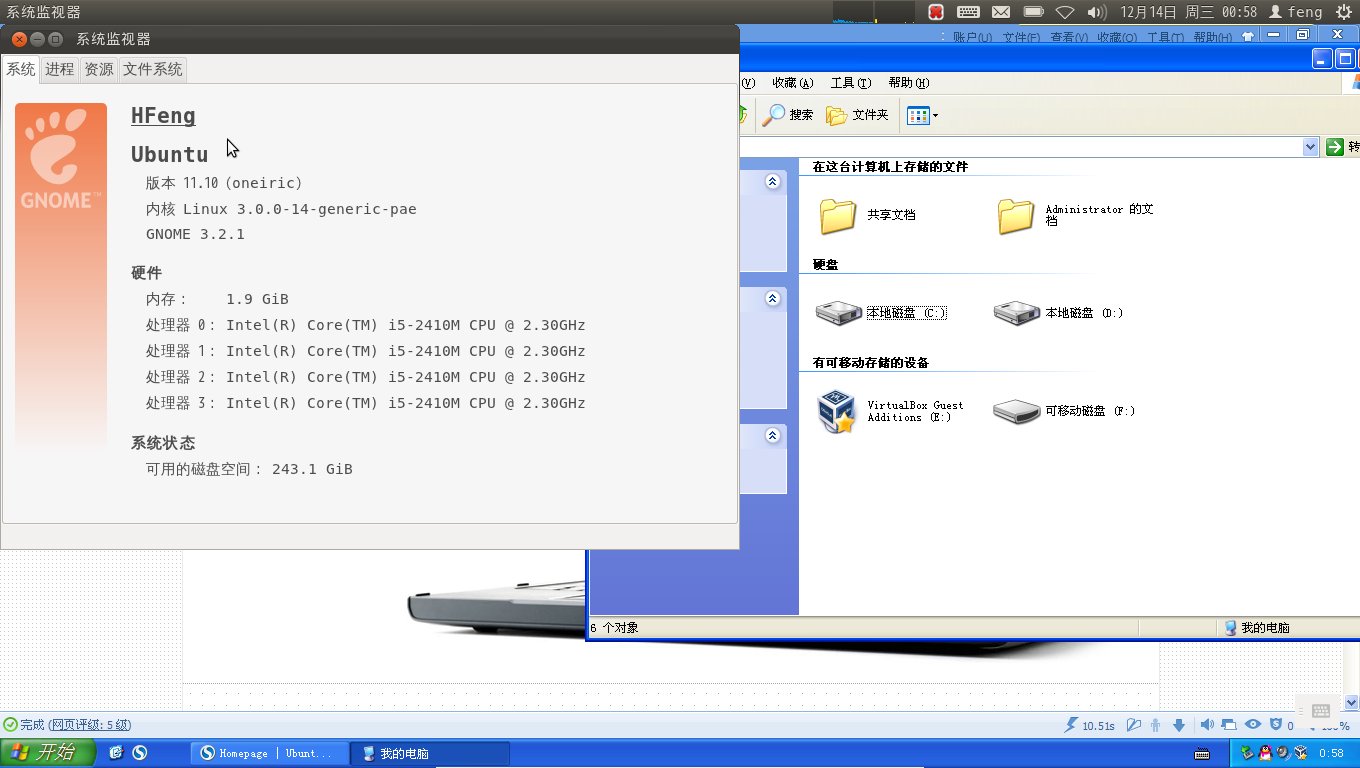
Task: Collapse the second side panel chevron
Action: (x=772, y=298)
